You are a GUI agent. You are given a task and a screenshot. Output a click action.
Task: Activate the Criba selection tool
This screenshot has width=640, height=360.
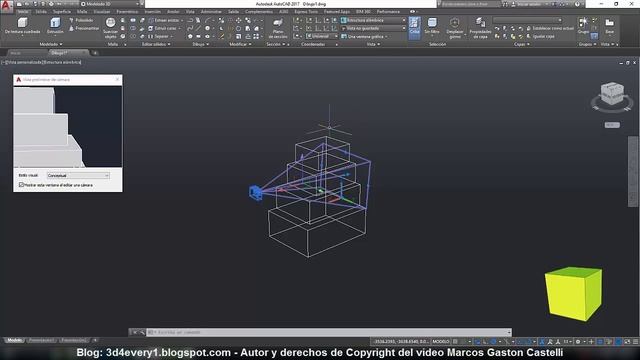(x=414, y=28)
